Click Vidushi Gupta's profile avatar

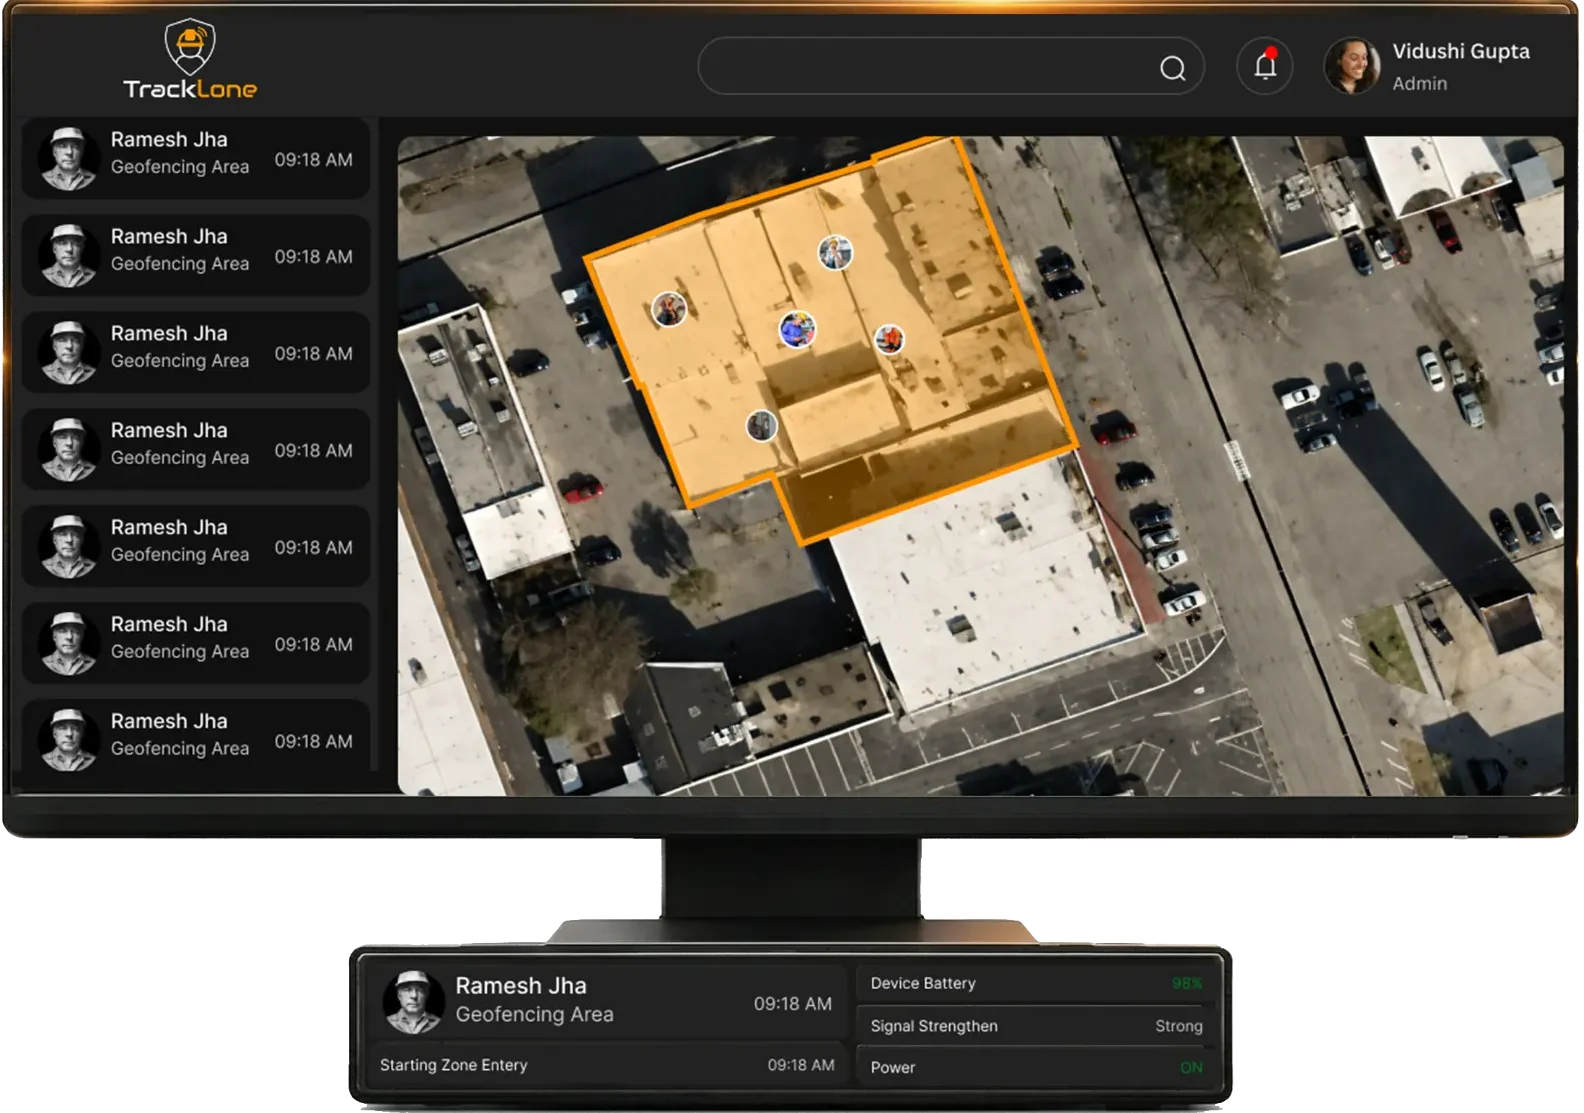pos(1351,67)
